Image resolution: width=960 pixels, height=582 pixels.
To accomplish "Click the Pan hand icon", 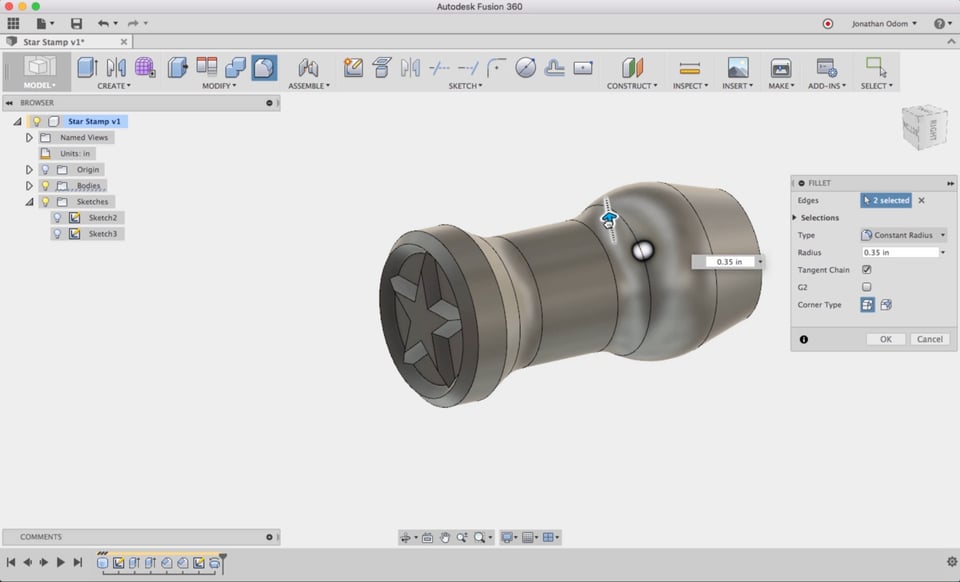I will (x=444, y=537).
